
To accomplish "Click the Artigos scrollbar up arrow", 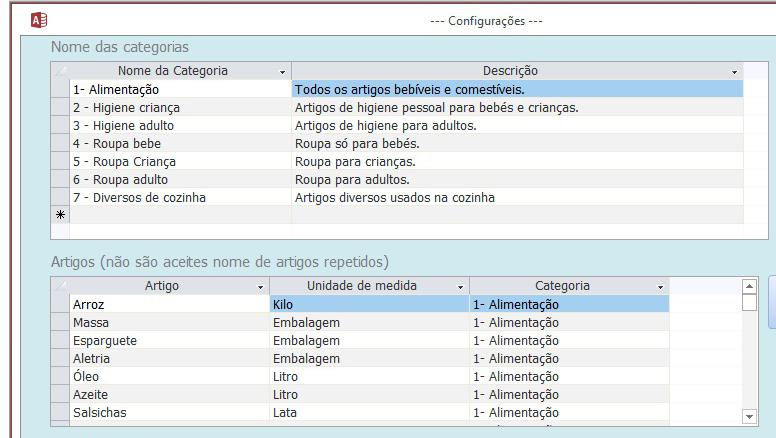I will [749, 287].
